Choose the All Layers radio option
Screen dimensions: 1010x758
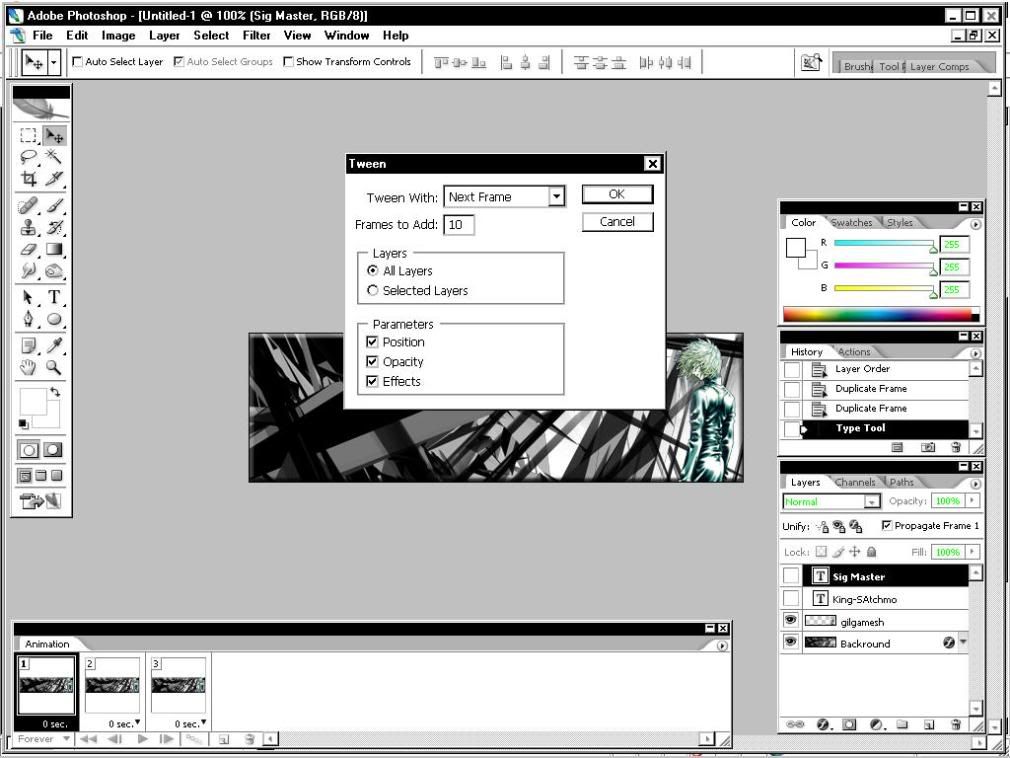pos(372,270)
